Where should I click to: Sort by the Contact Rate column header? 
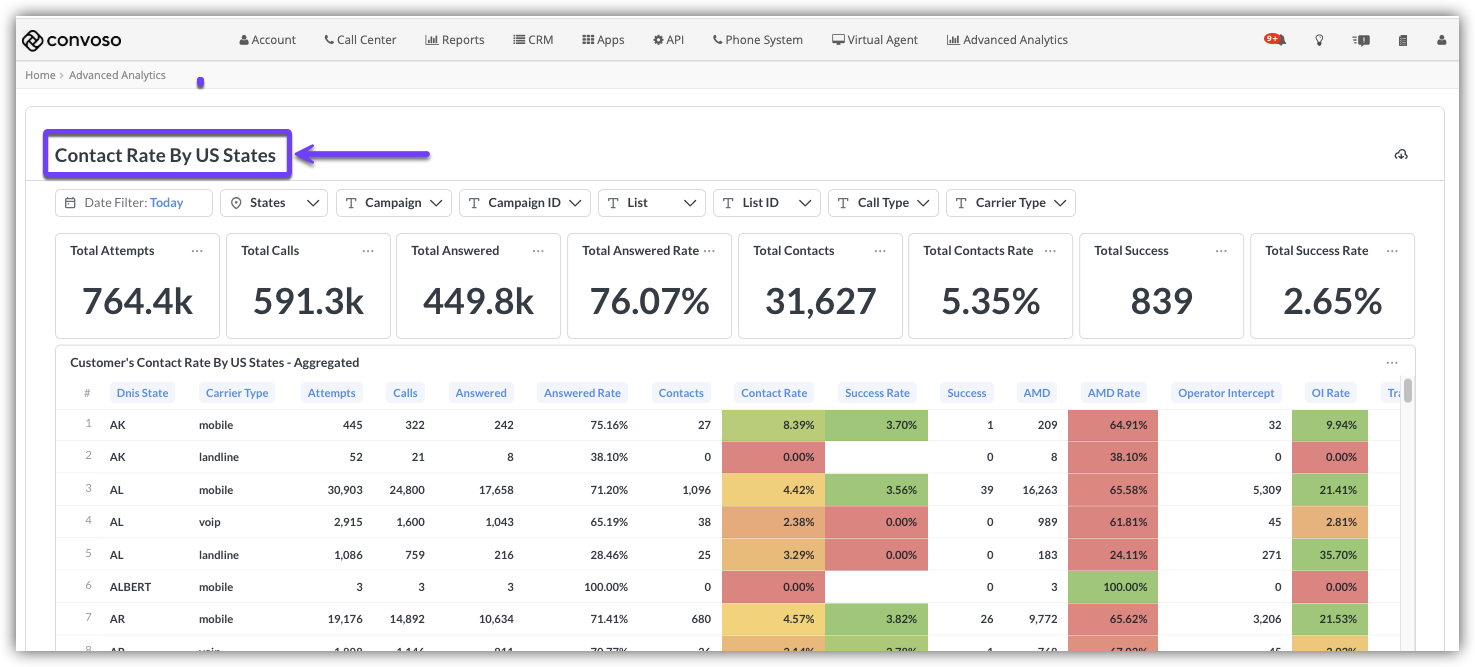[x=773, y=393]
